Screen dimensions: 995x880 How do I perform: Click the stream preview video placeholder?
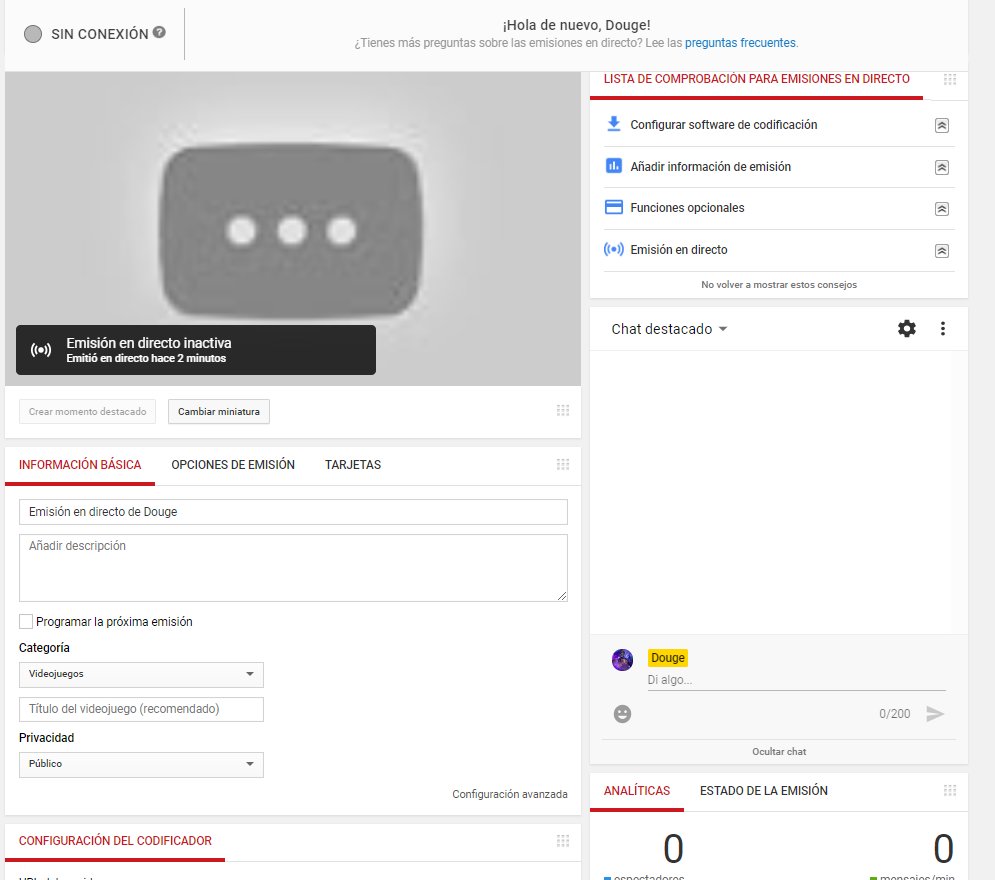coord(293,230)
